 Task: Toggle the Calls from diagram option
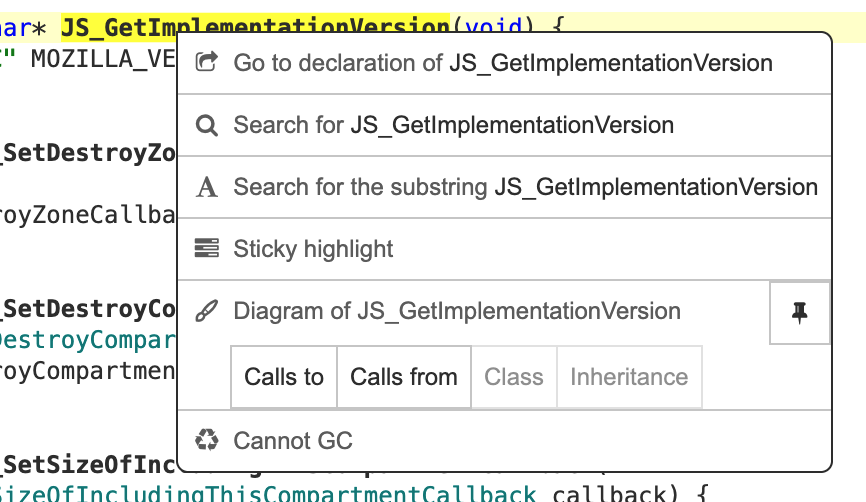pyautogui.click(x=404, y=377)
